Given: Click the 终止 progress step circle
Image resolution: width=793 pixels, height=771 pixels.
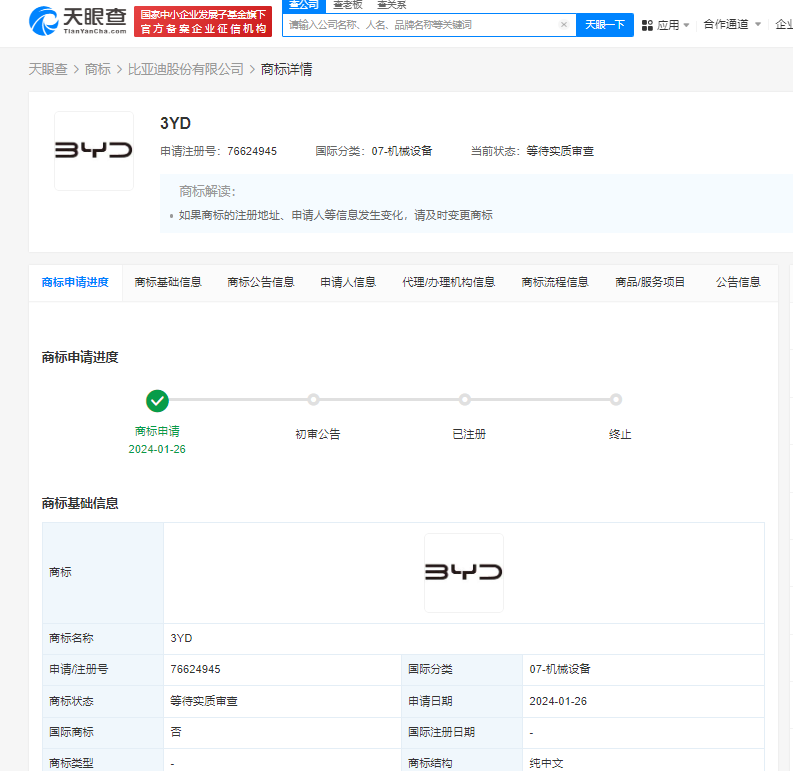Looking at the screenshot, I should pos(616,400).
